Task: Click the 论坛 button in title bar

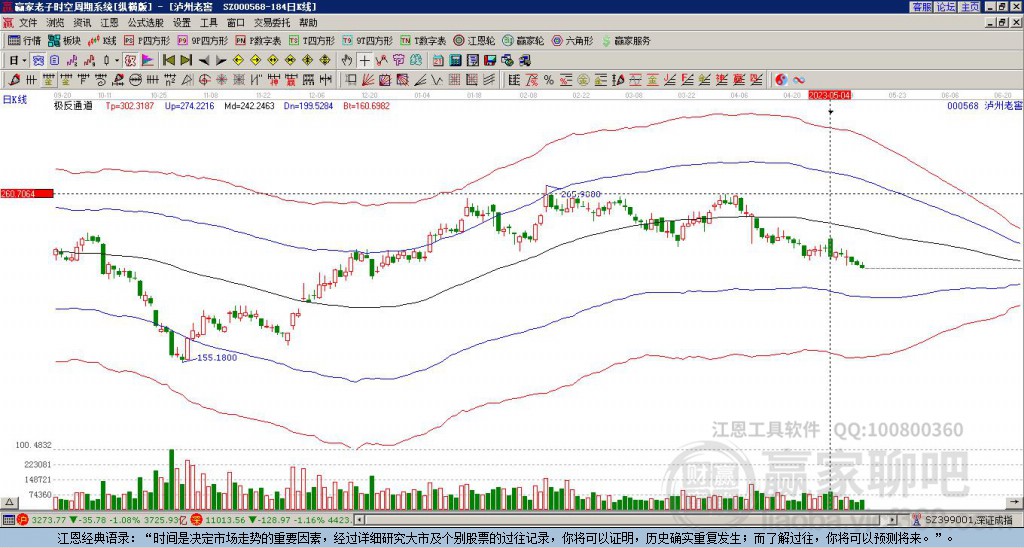Action: click(945, 7)
